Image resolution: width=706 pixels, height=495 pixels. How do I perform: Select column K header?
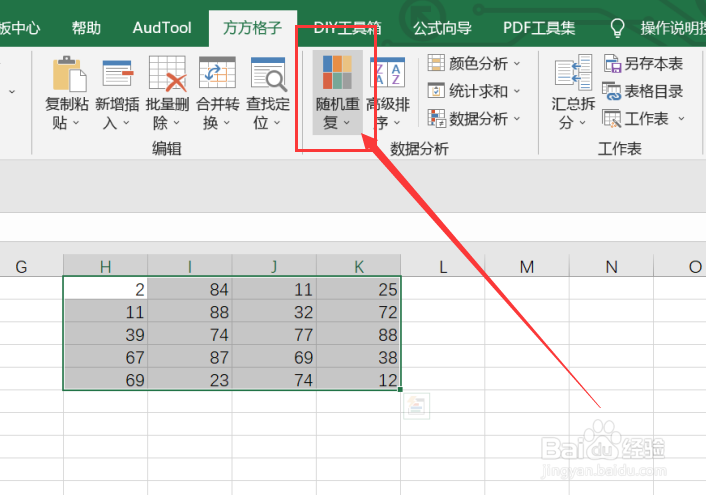pos(358,266)
